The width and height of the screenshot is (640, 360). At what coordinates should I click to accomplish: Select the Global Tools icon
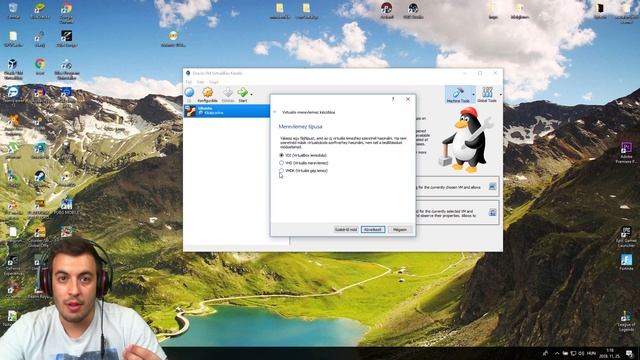[487, 92]
